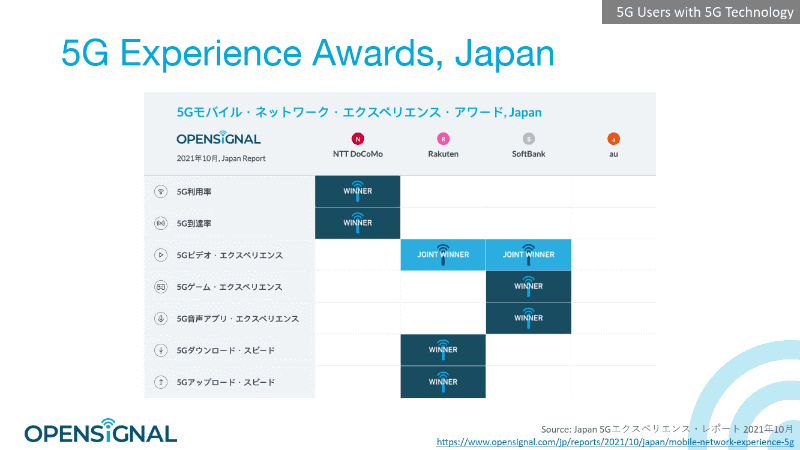Select SoftBank JOINT WINNER badge for video
The height and width of the screenshot is (450, 800).
click(529, 255)
